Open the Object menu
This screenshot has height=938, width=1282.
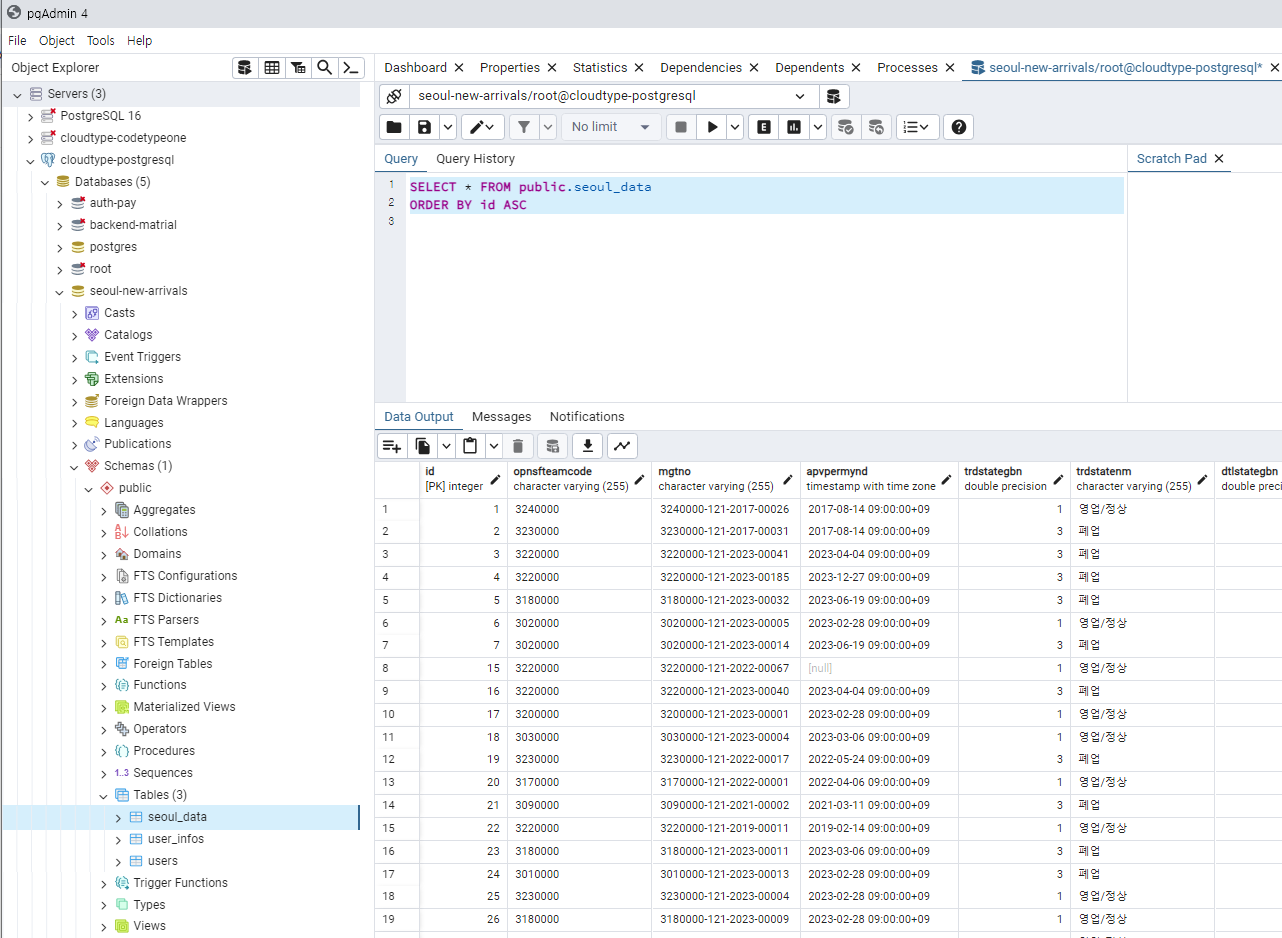click(x=57, y=41)
